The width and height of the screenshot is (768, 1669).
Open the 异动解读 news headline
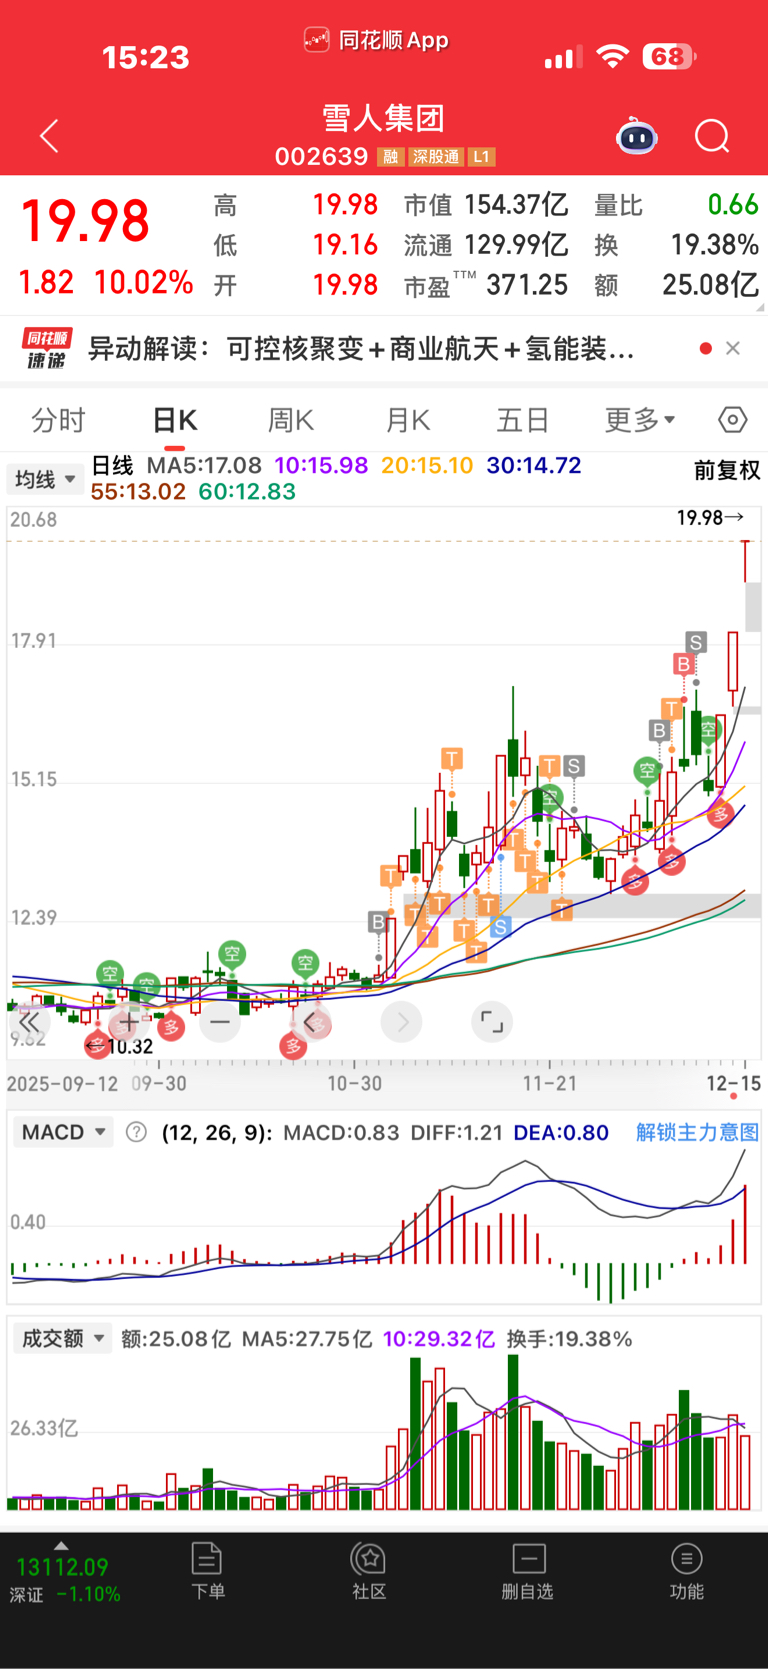coord(361,349)
